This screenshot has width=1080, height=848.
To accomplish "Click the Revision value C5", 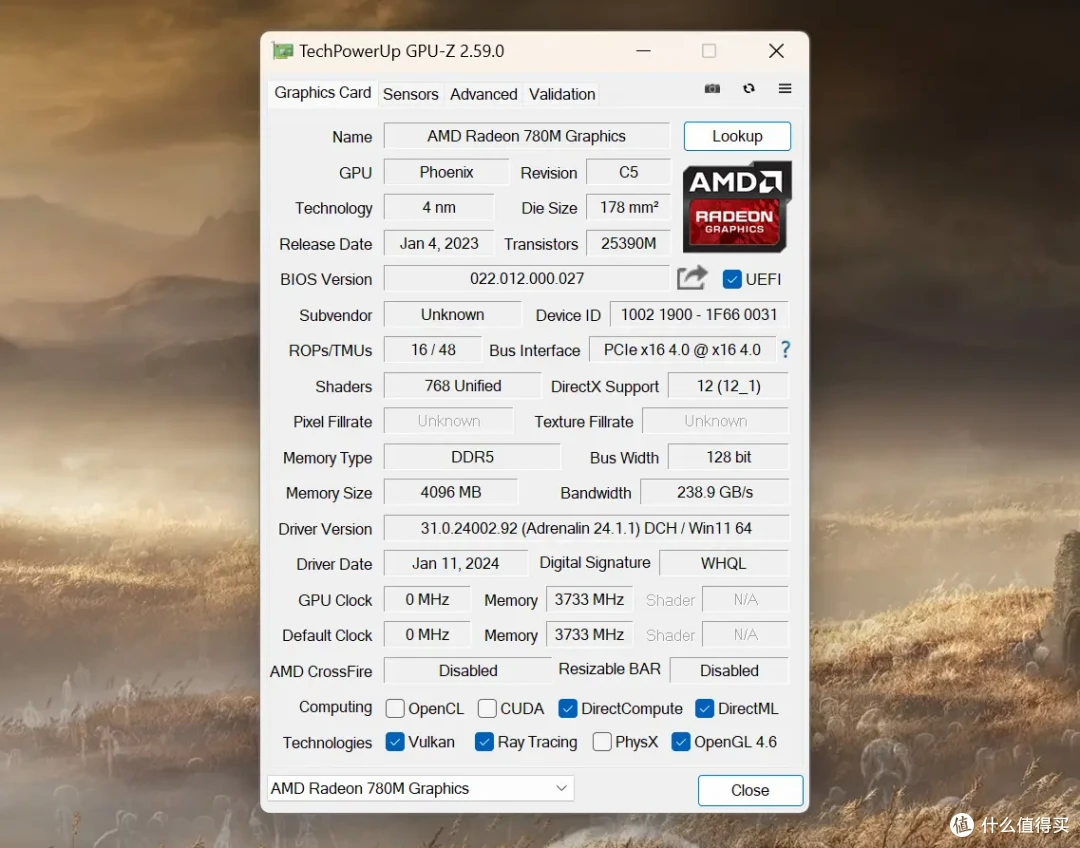I will (x=628, y=172).
